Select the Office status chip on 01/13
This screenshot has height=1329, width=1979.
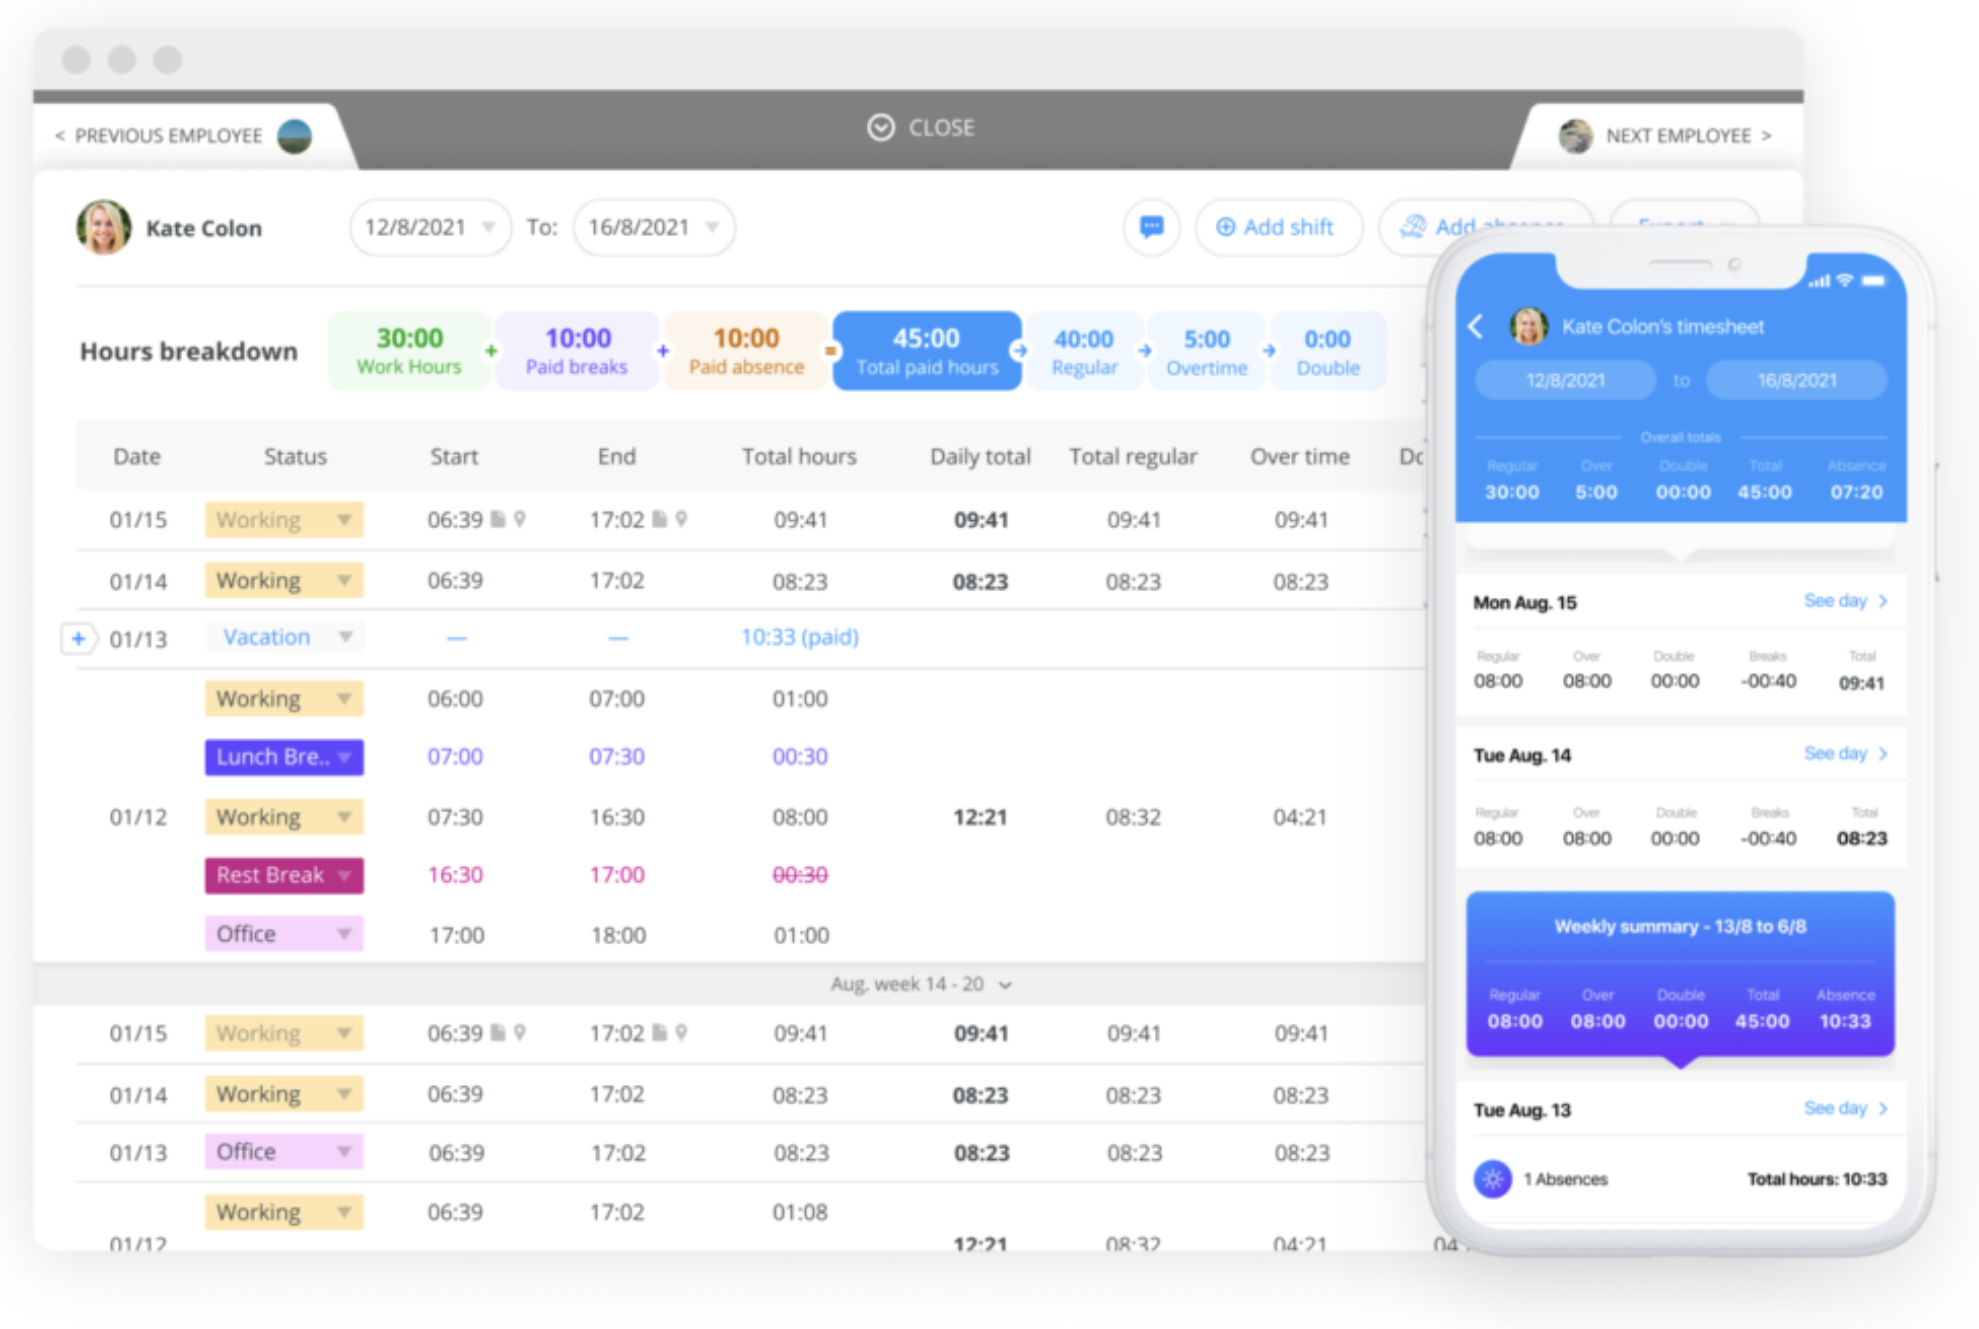[x=283, y=1151]
